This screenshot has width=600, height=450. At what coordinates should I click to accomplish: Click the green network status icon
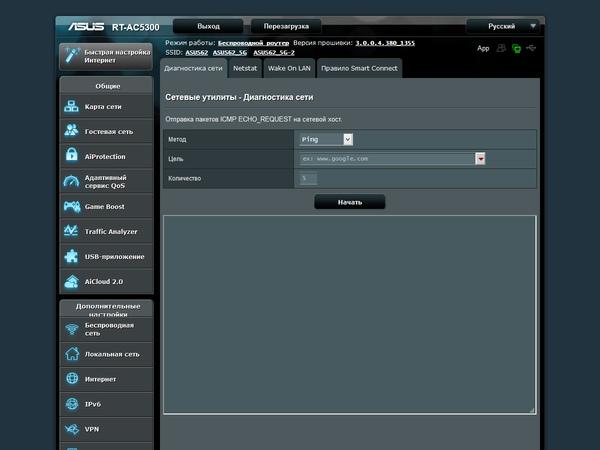pyautogui.click(x=516, y=49)
